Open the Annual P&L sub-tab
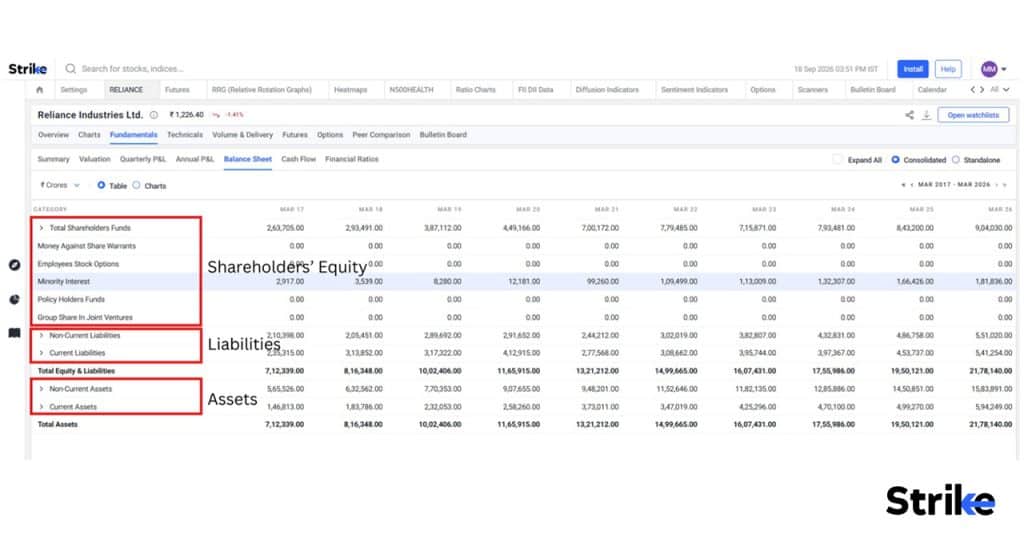This screenshot has width=1024, height=542. 195,159
